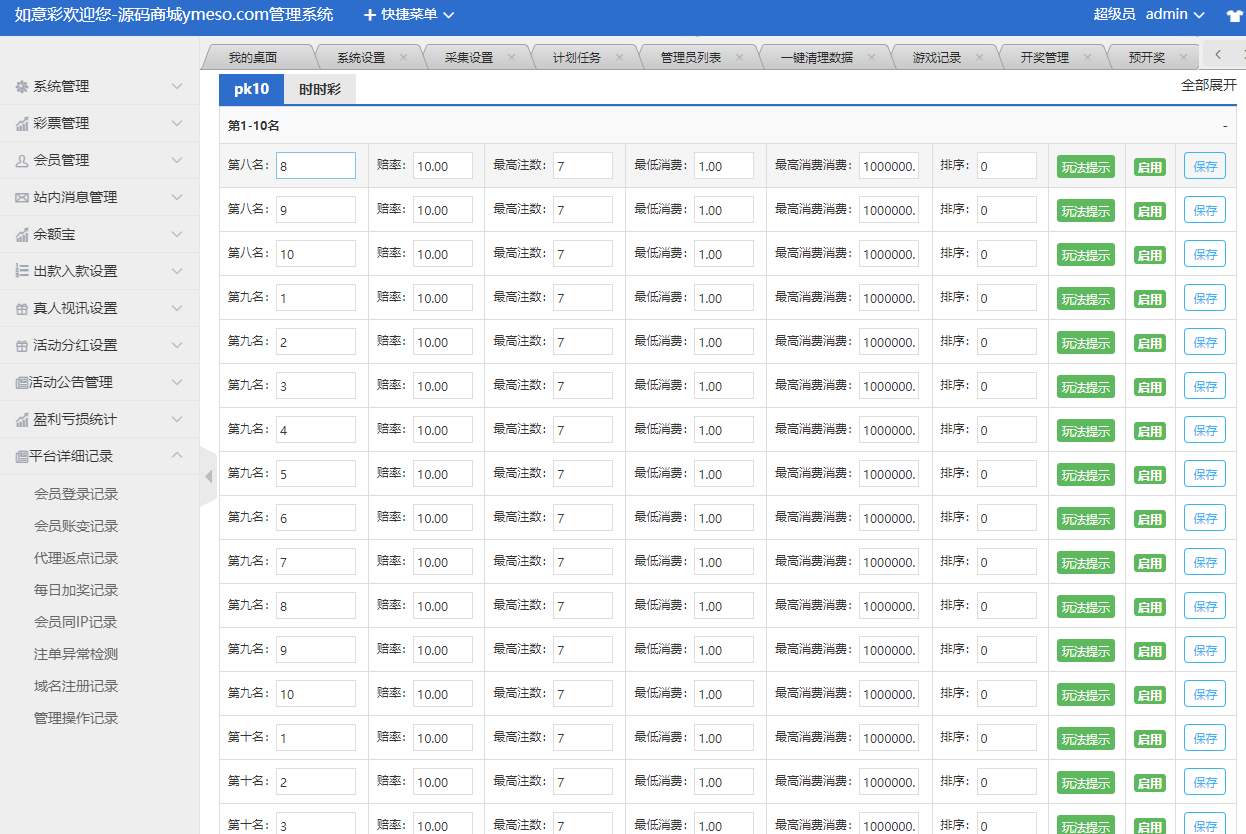Focus 赔率 field in 第八名 8 row

point(443,166)
